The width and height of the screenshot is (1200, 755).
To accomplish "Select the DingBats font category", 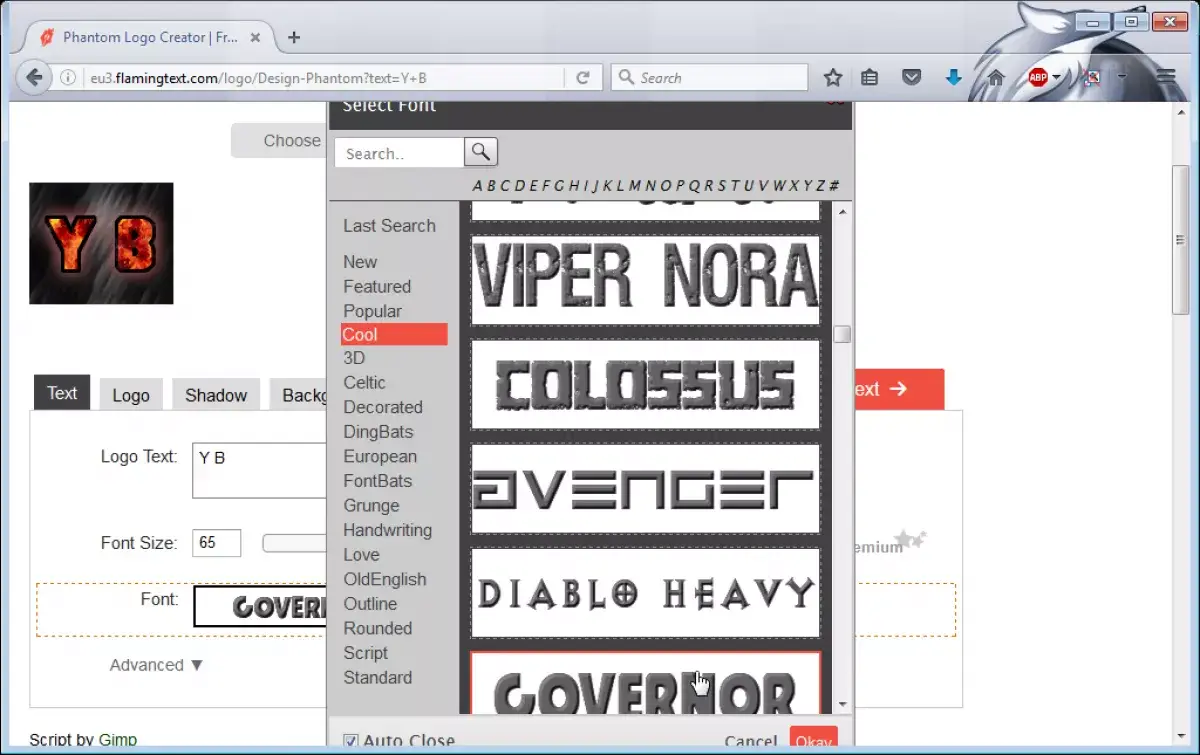I will click(x=378, y=432).
